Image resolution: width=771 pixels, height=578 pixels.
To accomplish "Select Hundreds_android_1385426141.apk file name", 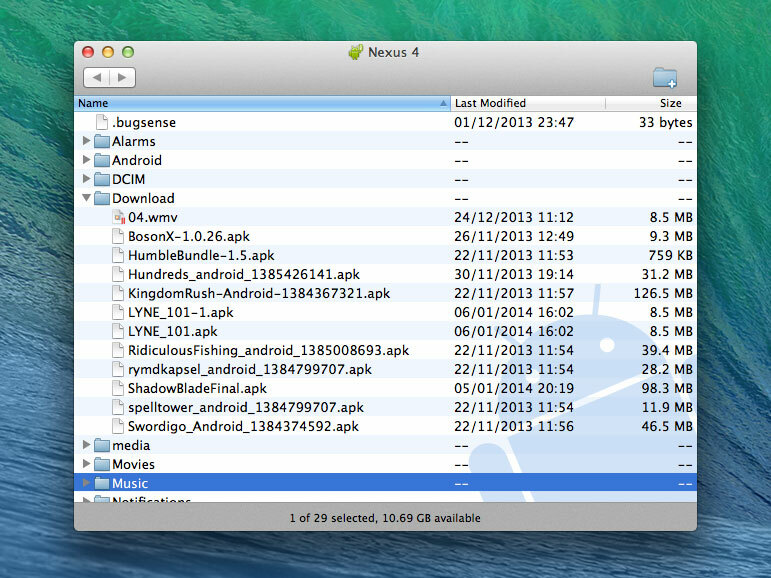I will tap(244, 274).
